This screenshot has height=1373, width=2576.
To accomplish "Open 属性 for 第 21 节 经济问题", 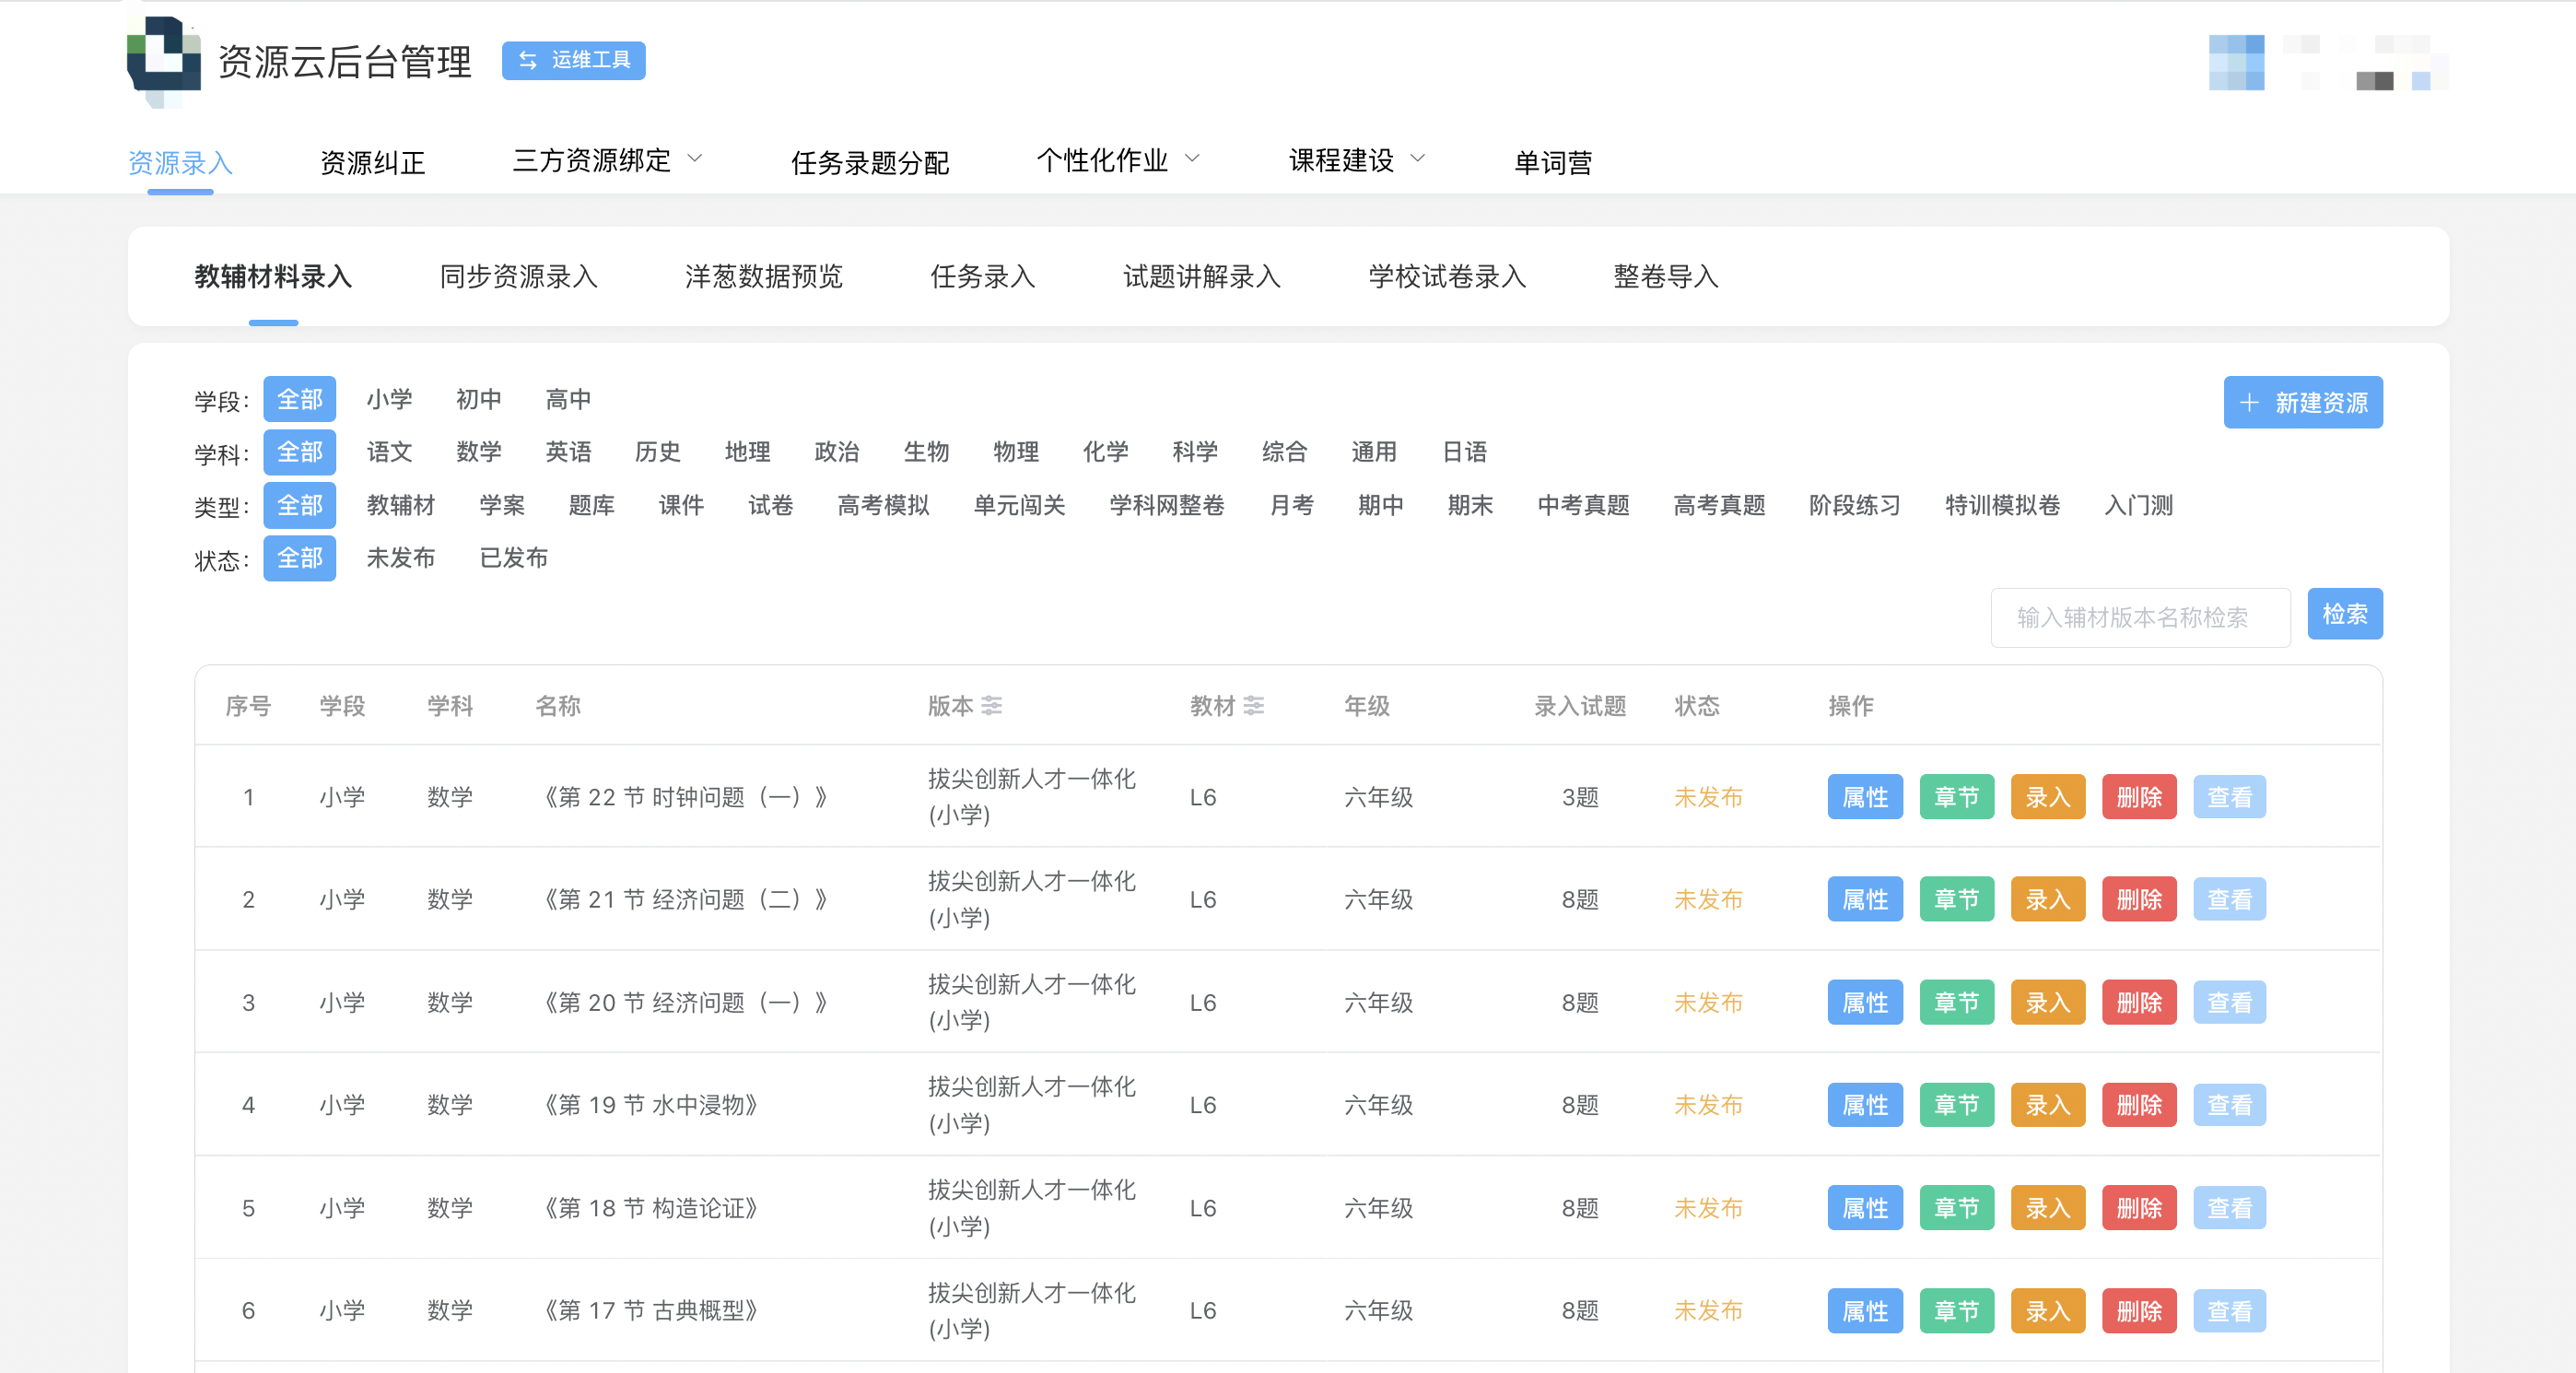I will click(1865, 899).
